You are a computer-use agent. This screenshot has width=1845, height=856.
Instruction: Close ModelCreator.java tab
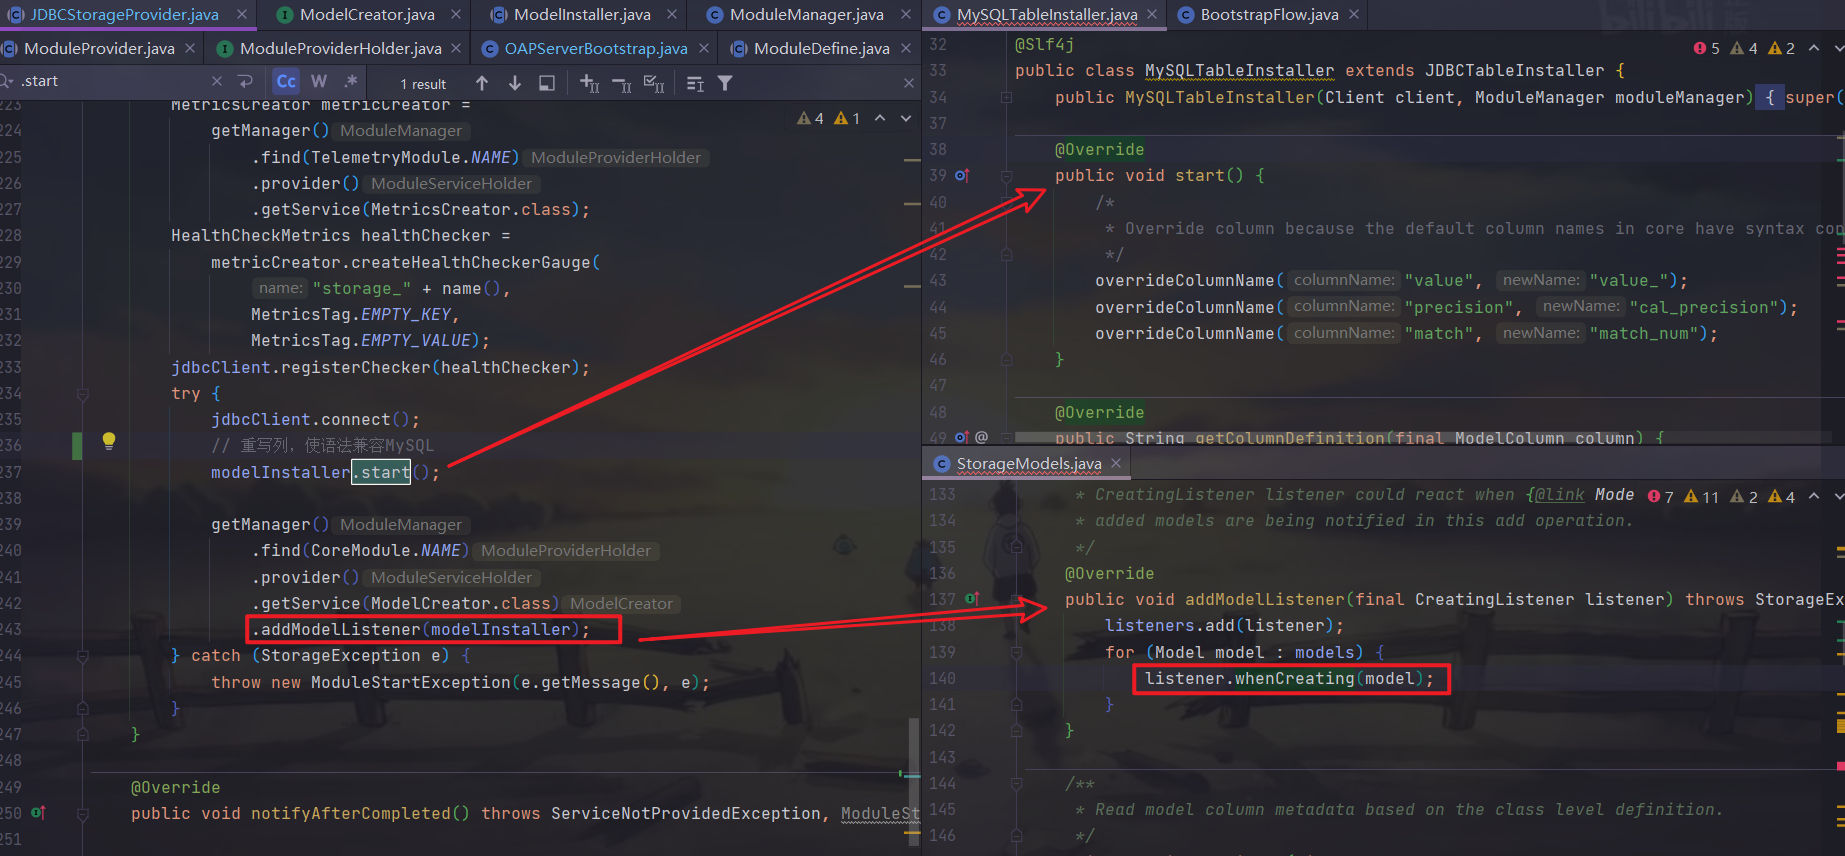(x=456, y=15)
